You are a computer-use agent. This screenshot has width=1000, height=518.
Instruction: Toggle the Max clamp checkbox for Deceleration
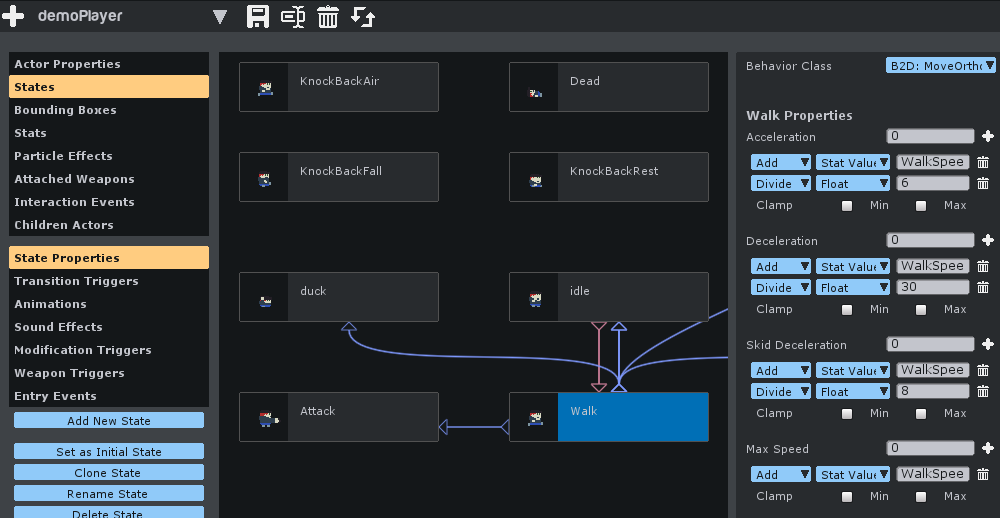[x=921, y=310]
